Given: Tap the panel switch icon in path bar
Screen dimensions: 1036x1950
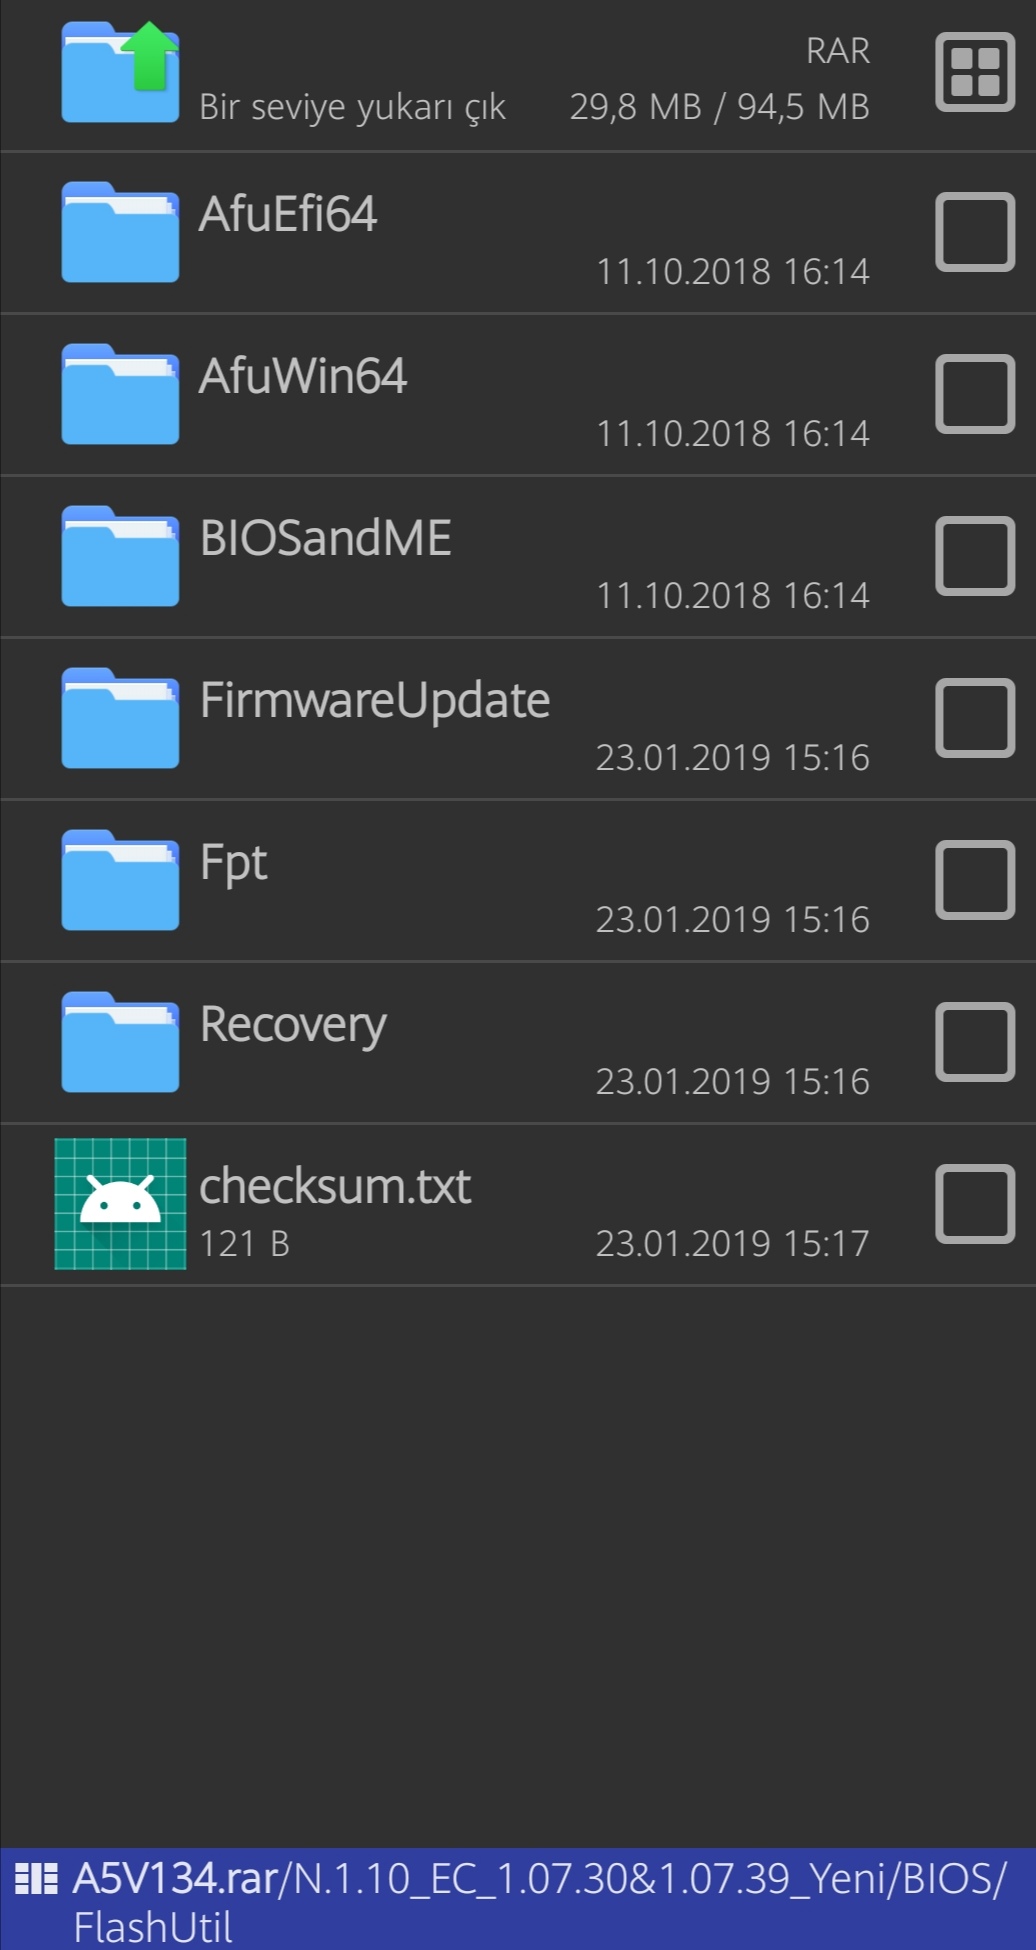Looking at the screenshot, I should pyautogui.click(x=36, y=1879).
